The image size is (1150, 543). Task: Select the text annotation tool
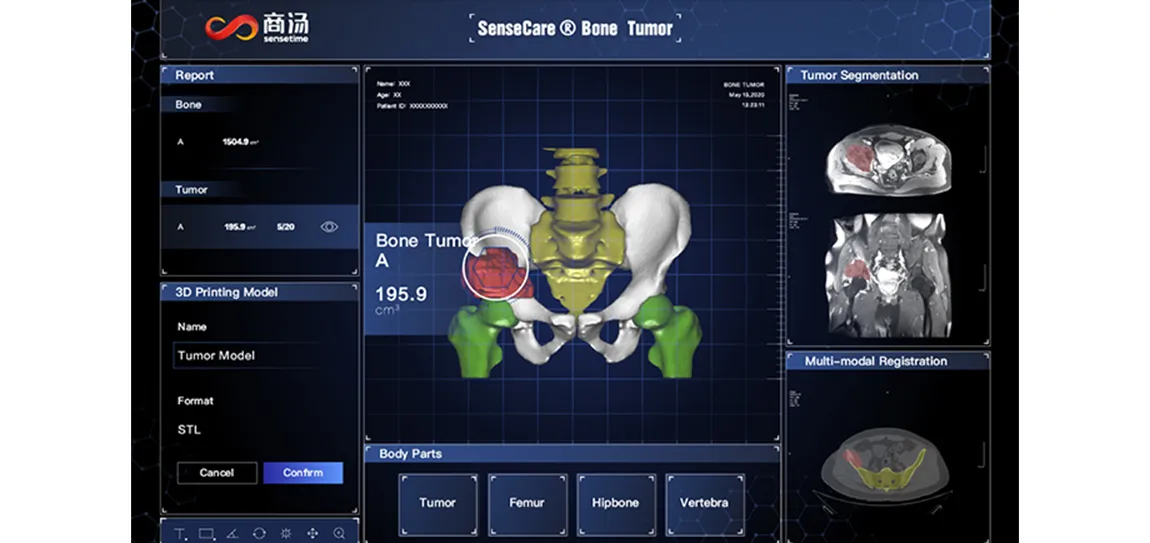180,533
